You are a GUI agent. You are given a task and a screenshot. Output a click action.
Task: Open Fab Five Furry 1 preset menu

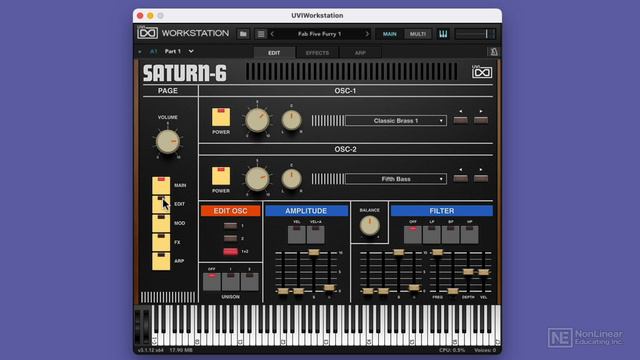319,34
